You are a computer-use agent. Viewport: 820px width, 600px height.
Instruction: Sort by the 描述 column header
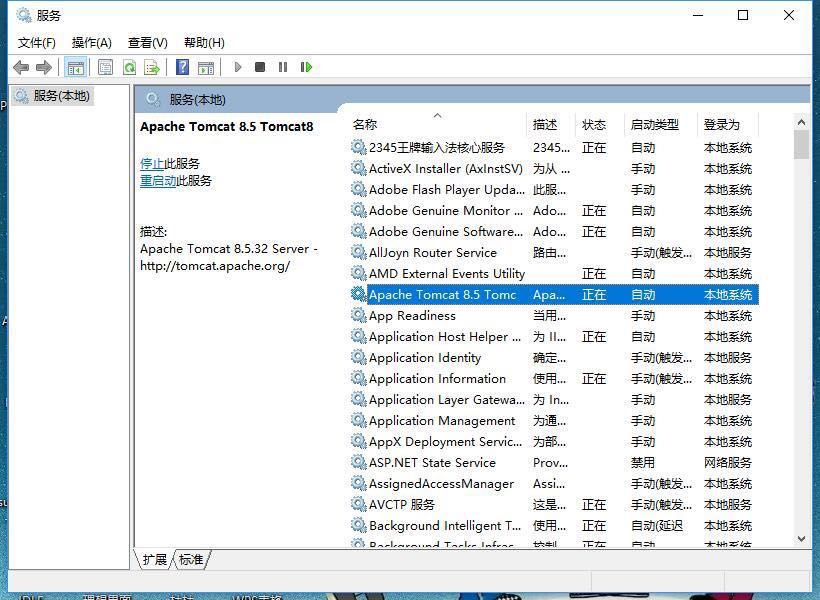[551, 124]
